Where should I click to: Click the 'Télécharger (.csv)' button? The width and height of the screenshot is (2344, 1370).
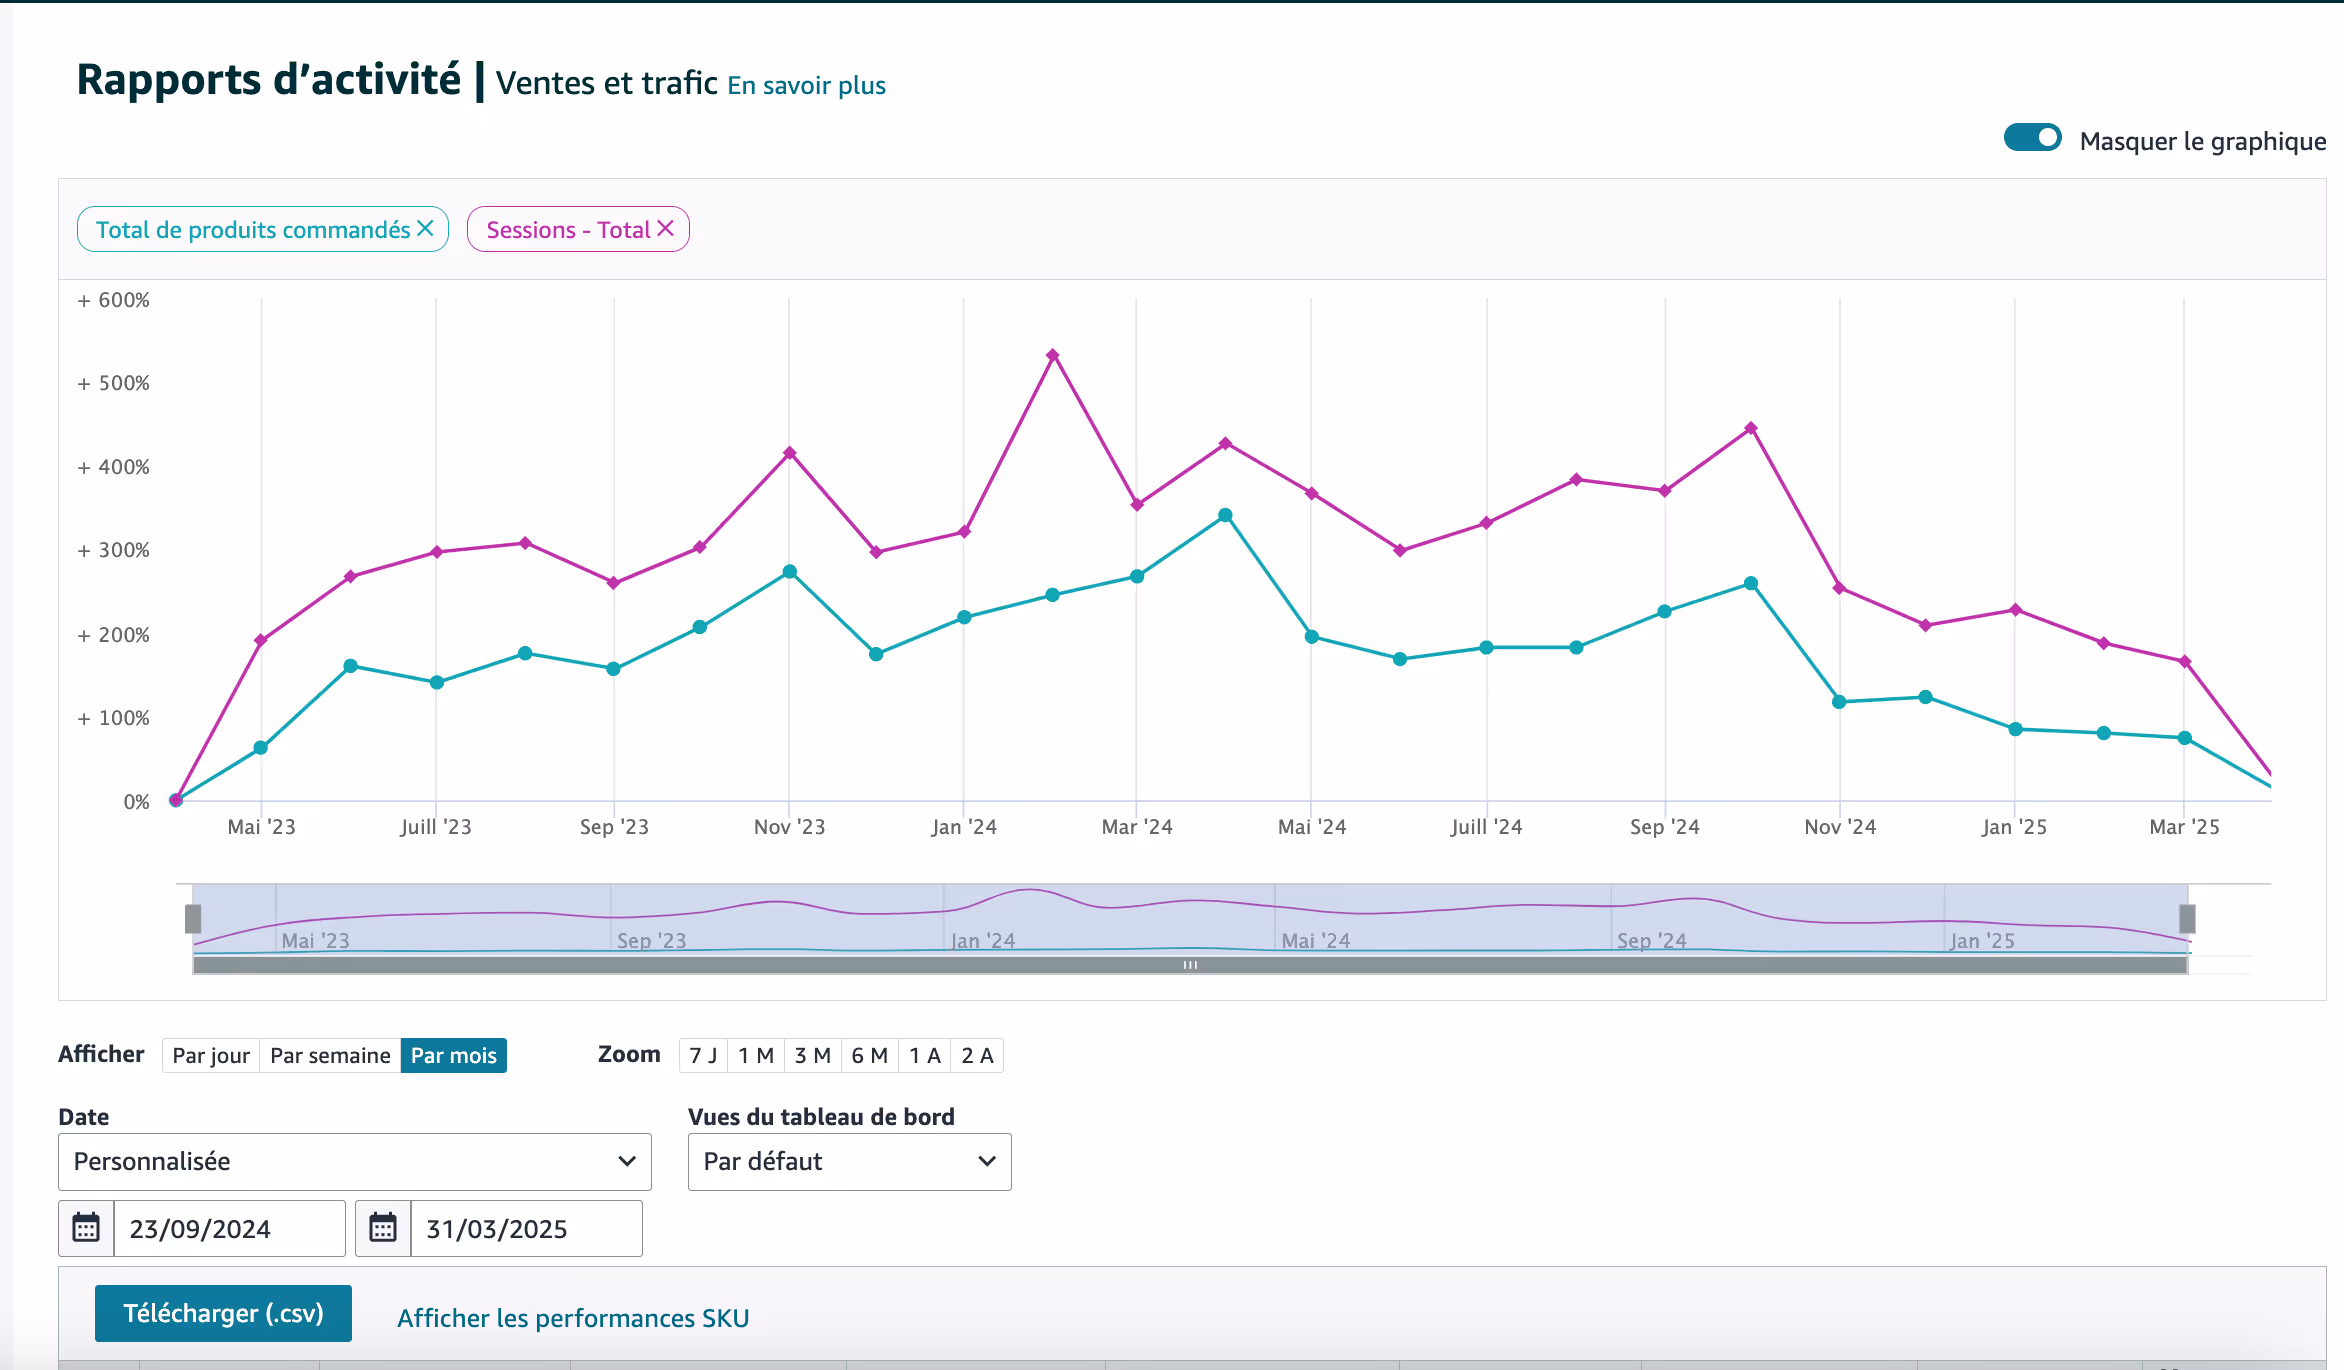(223, 1313)
